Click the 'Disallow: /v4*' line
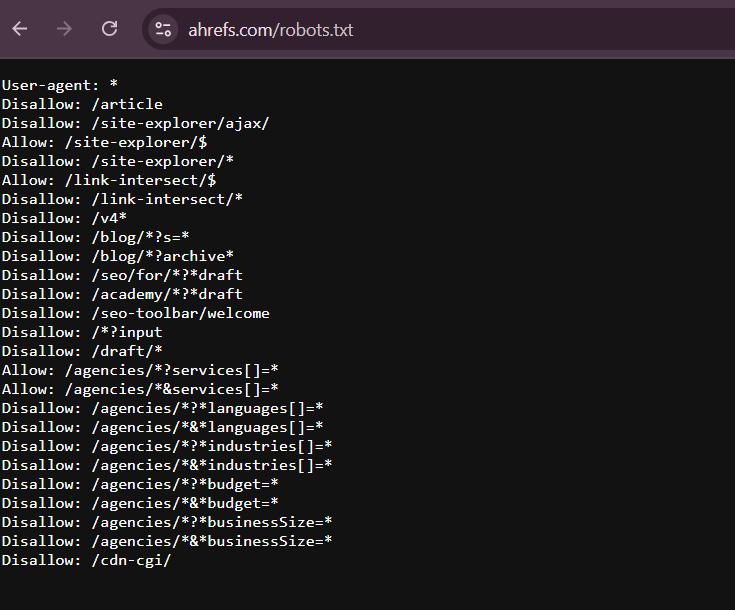 coord(64,218)
